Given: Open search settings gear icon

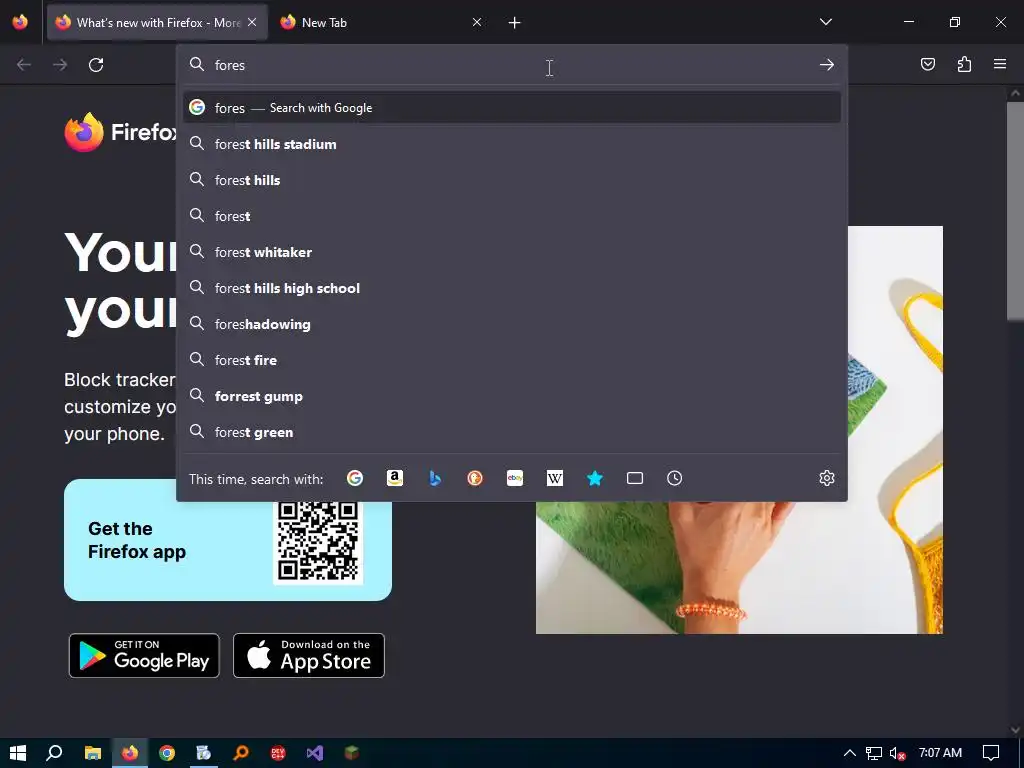Looking at the screenshot, I should tap(827, 478).
